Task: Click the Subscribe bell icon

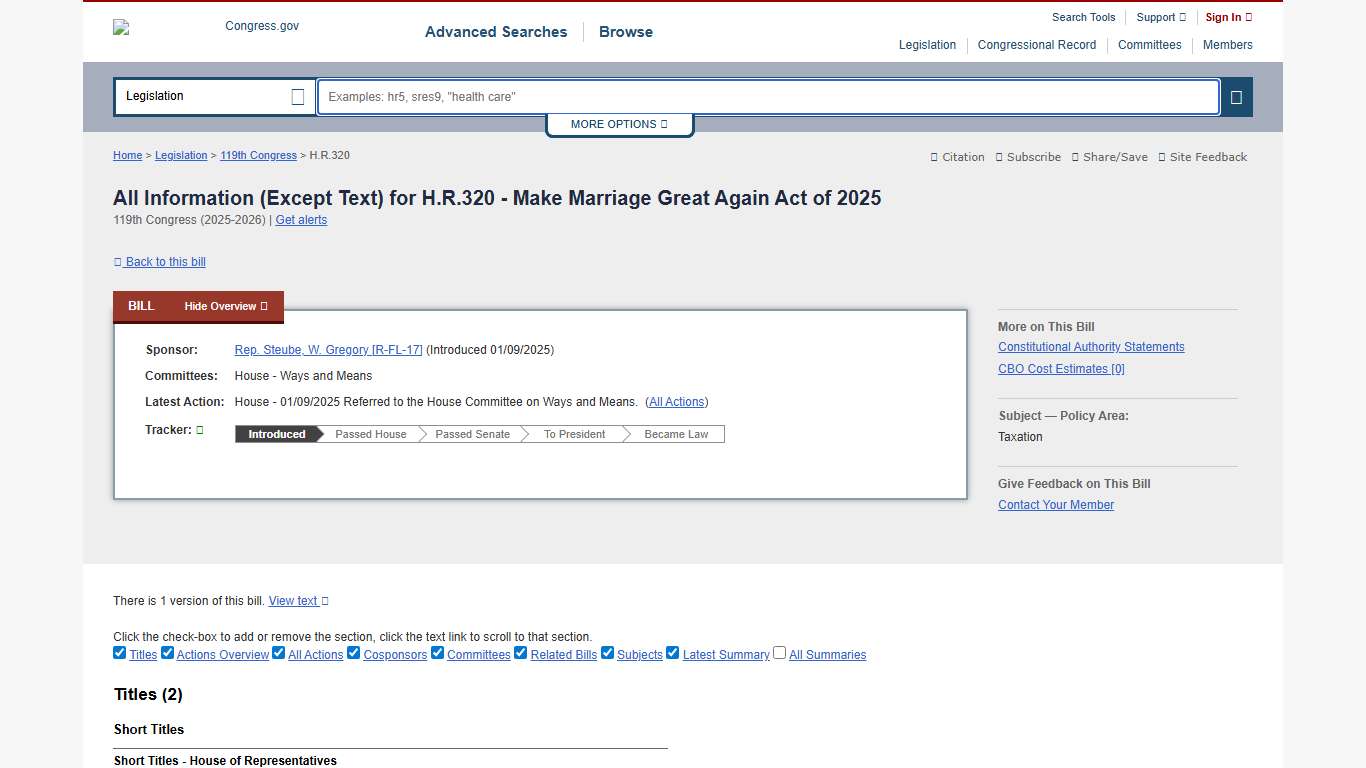Action: (1001, 157)
